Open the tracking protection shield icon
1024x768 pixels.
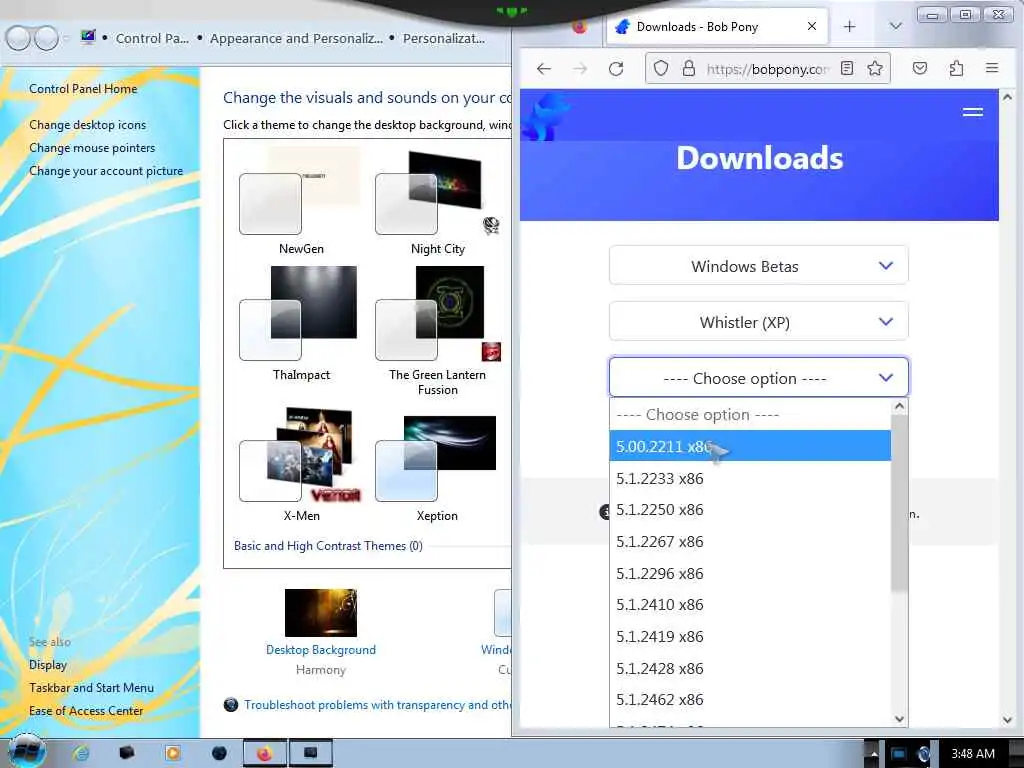[661, 69]
